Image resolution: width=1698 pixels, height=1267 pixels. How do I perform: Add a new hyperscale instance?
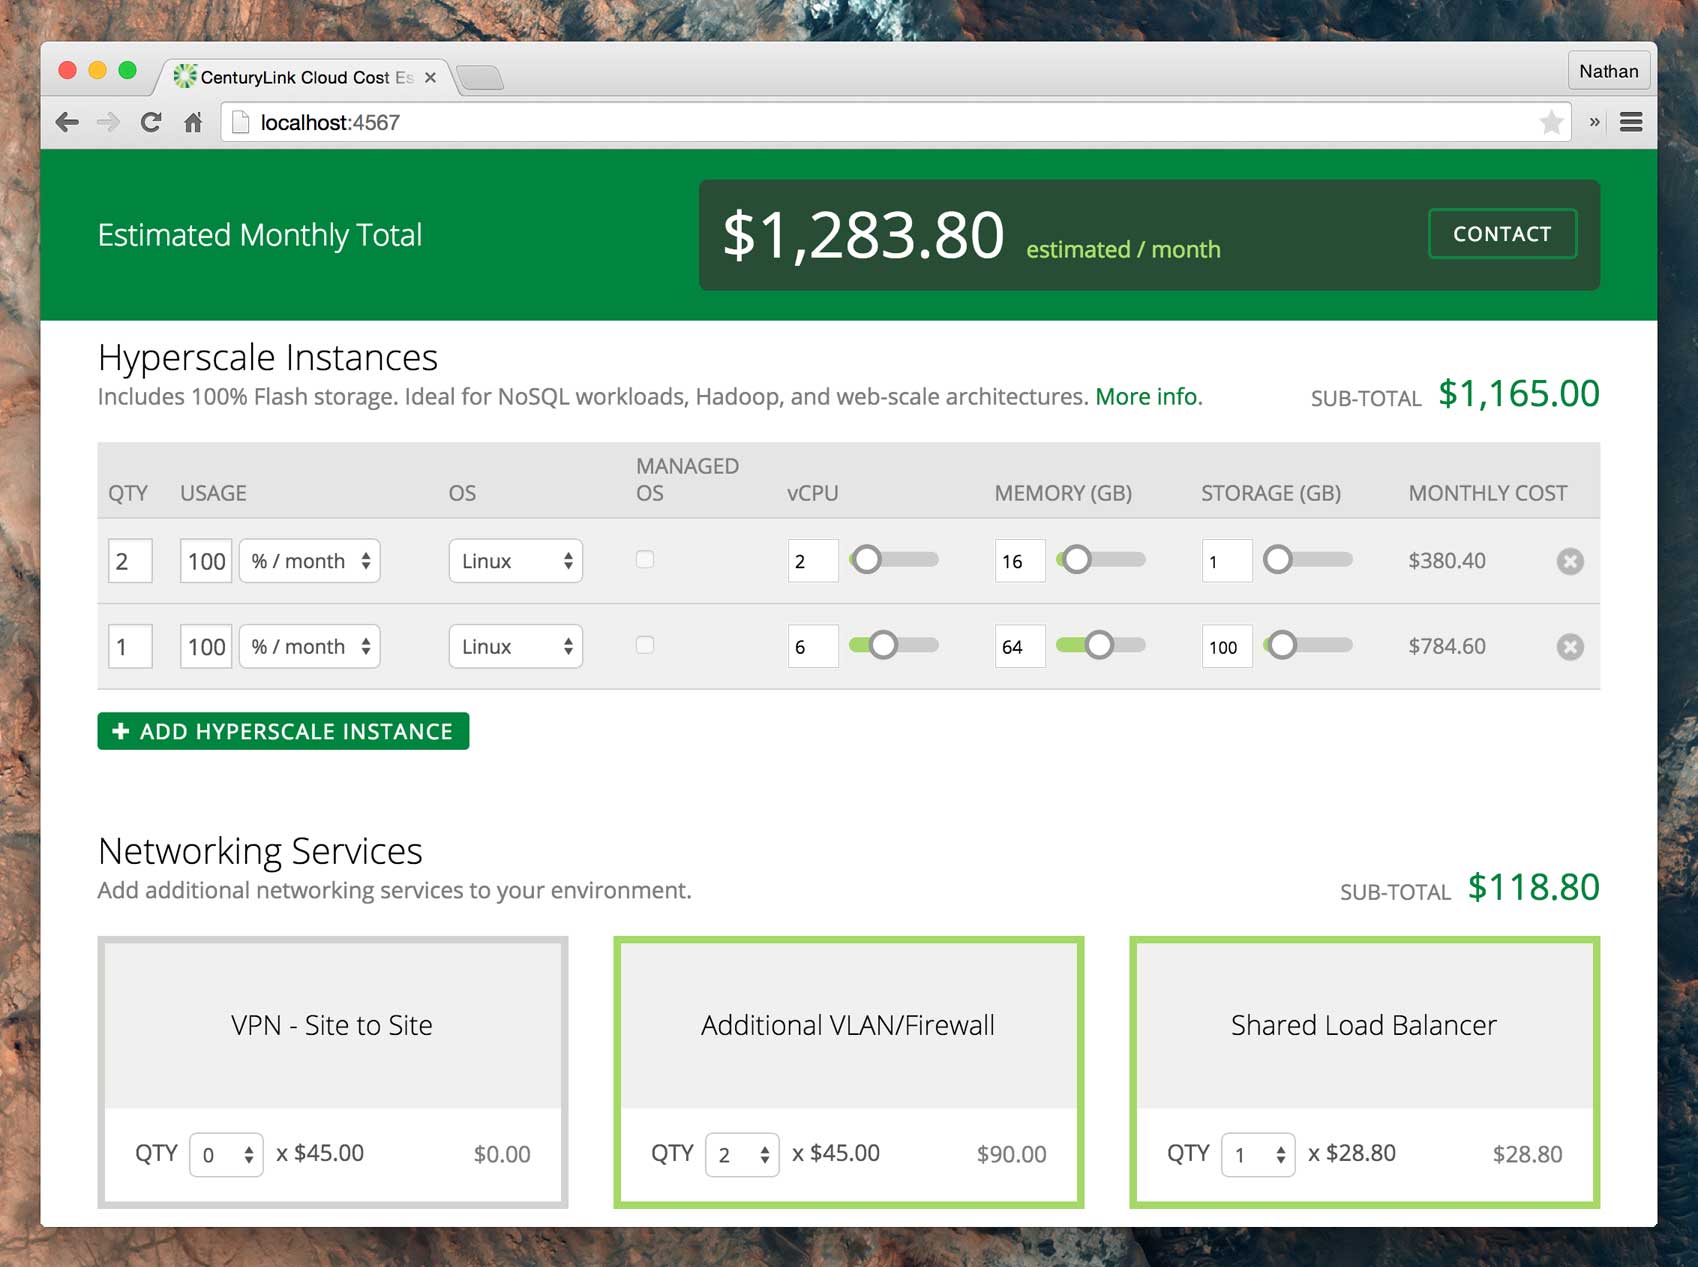pos(283,731)
